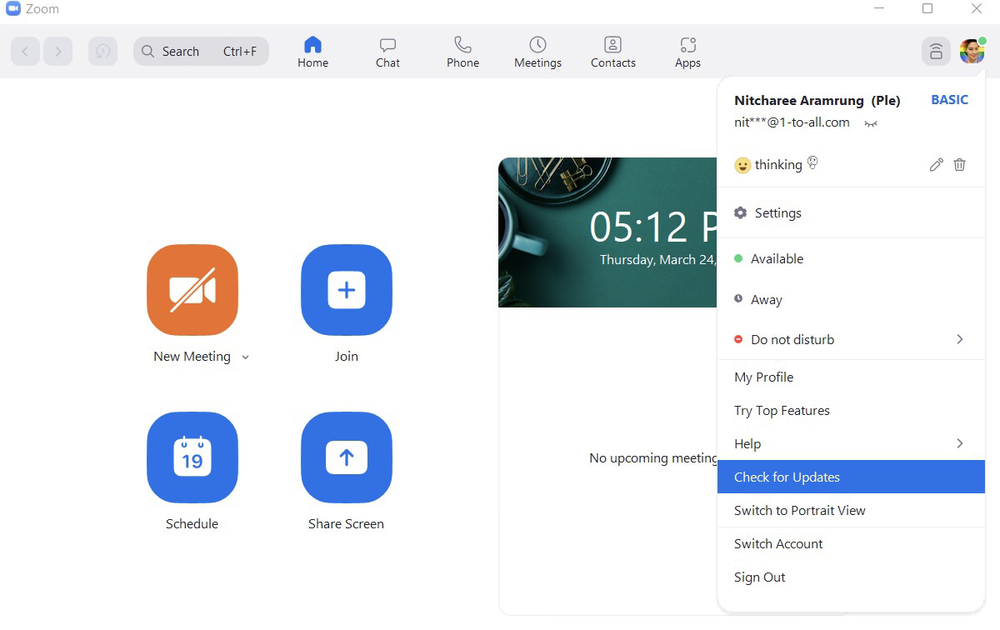
Task: Click the Search input field
Action: (201, 51)
